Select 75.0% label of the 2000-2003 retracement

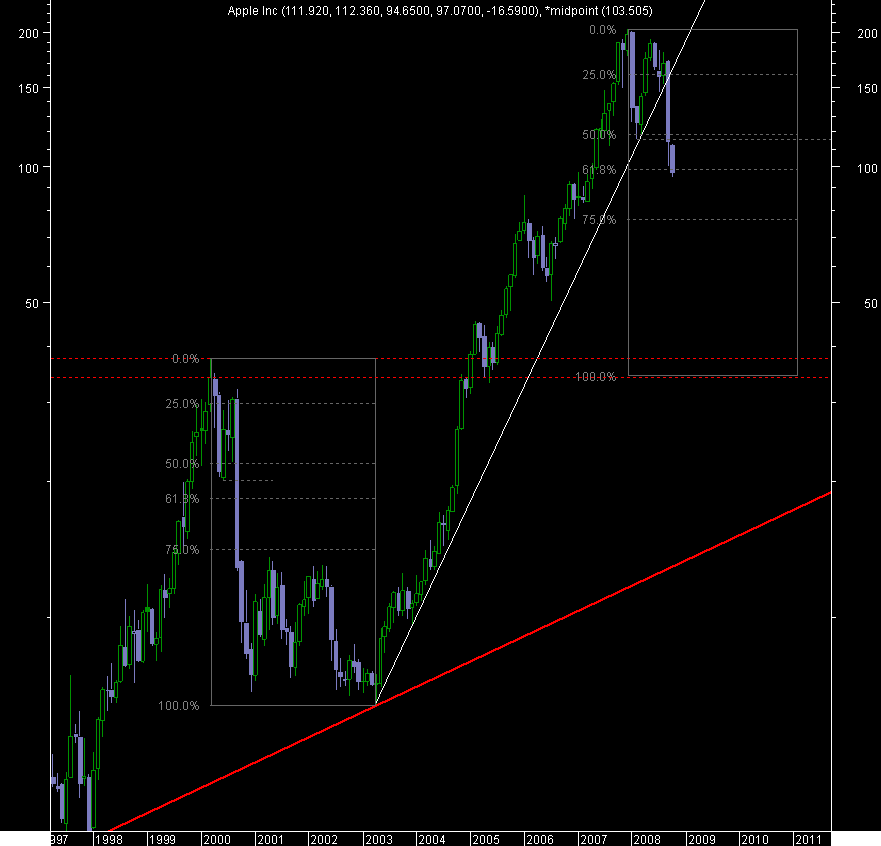183,550
